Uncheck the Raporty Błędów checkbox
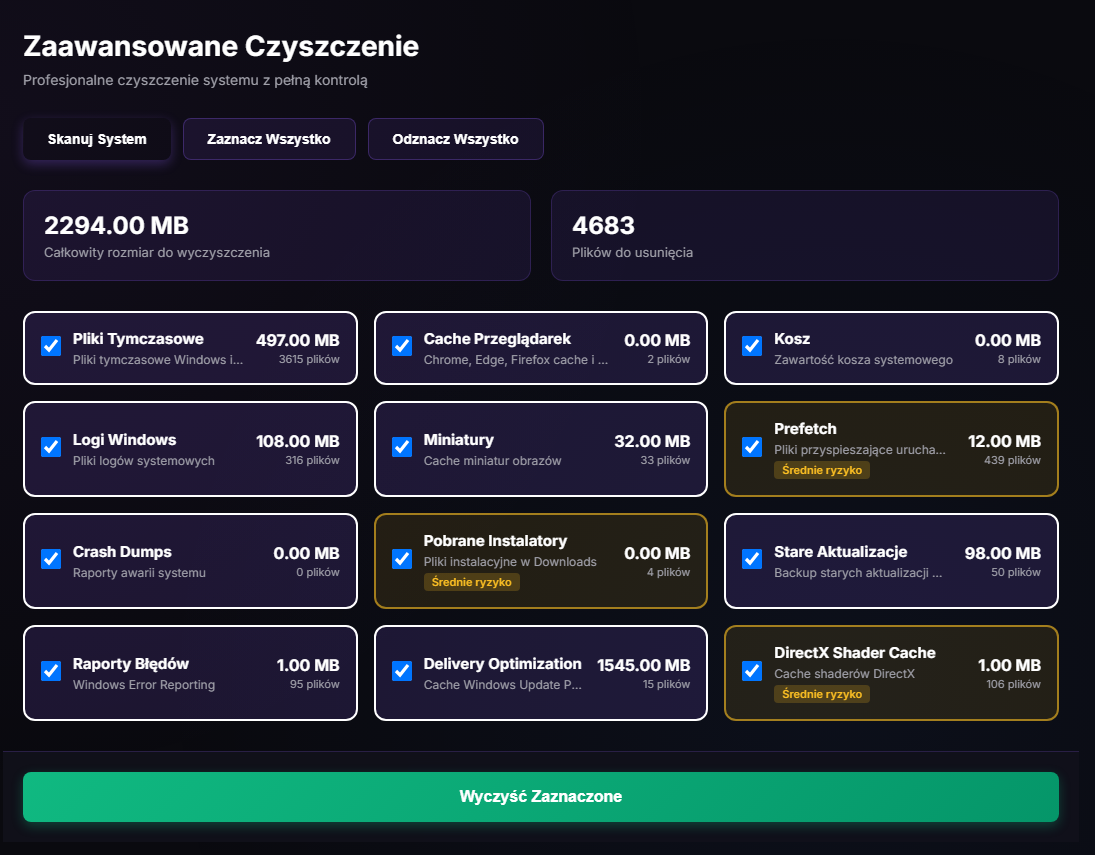This screenshot has height=855, width=1095. coord(51,671)
